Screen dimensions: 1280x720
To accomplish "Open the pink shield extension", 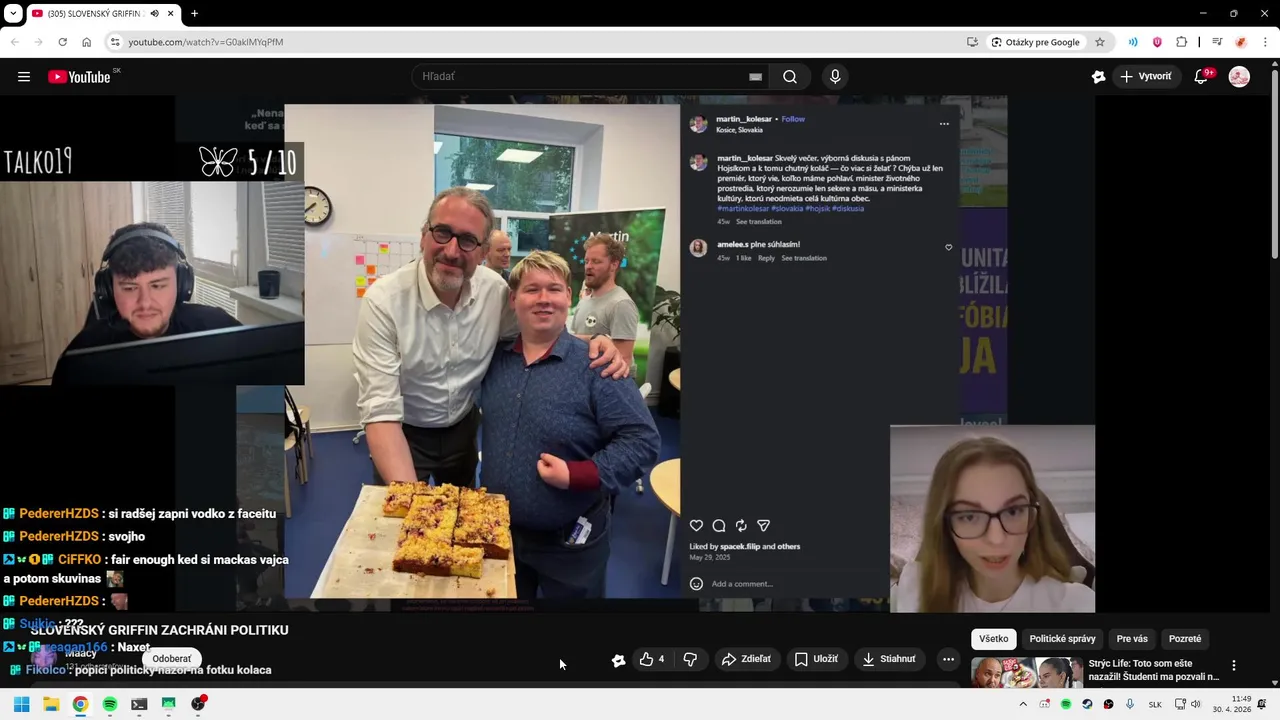I will (1157, 42).
